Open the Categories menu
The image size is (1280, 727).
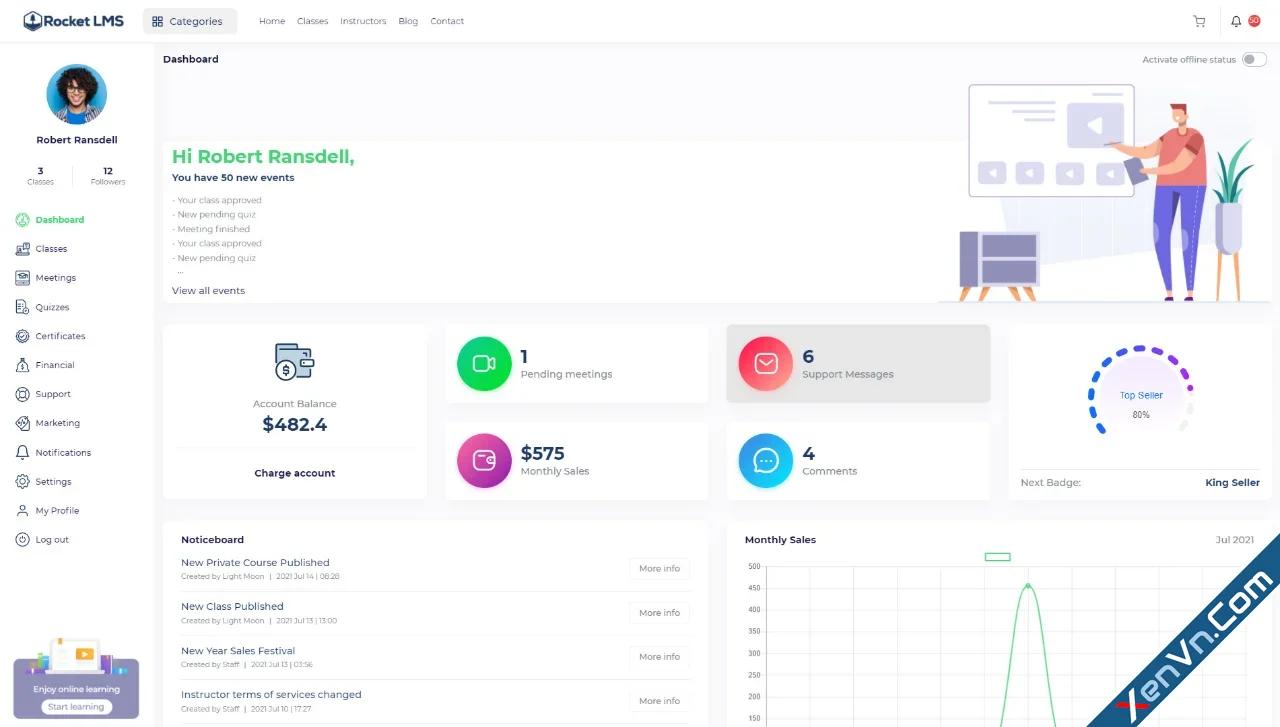189,20
